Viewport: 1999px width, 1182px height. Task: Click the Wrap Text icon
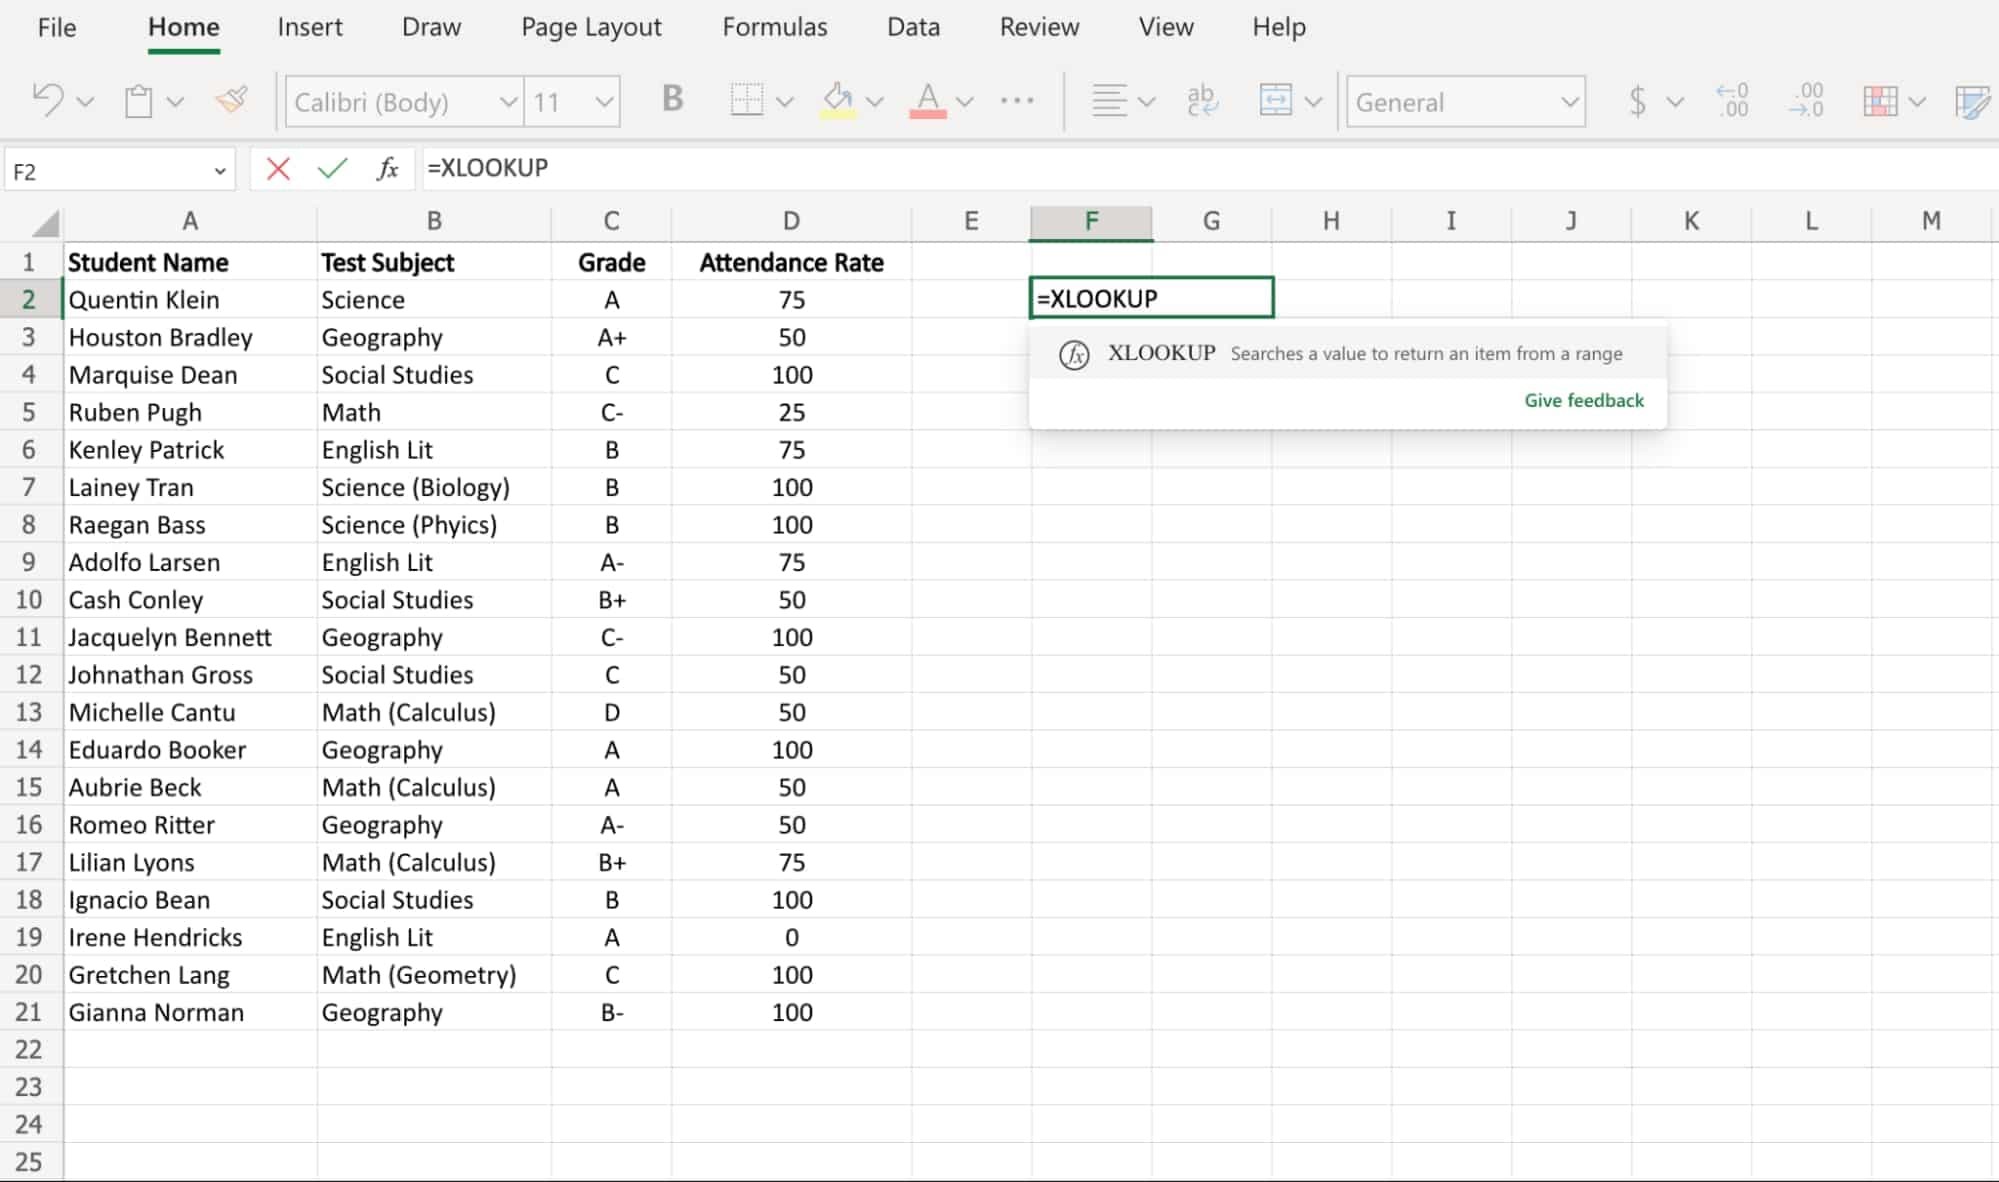pos(1201,101)
